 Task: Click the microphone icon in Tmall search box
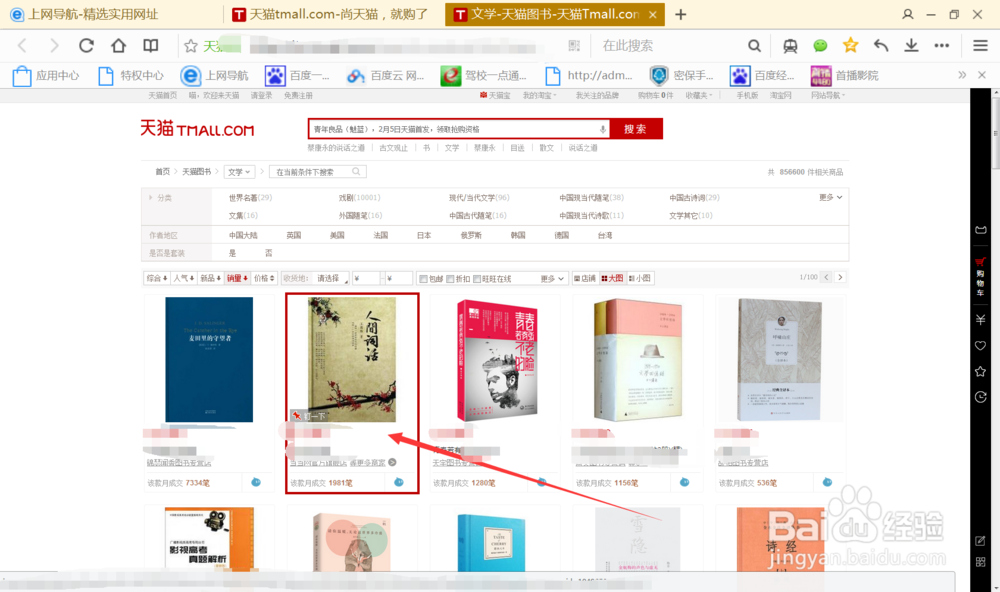(x=602, y=129)
